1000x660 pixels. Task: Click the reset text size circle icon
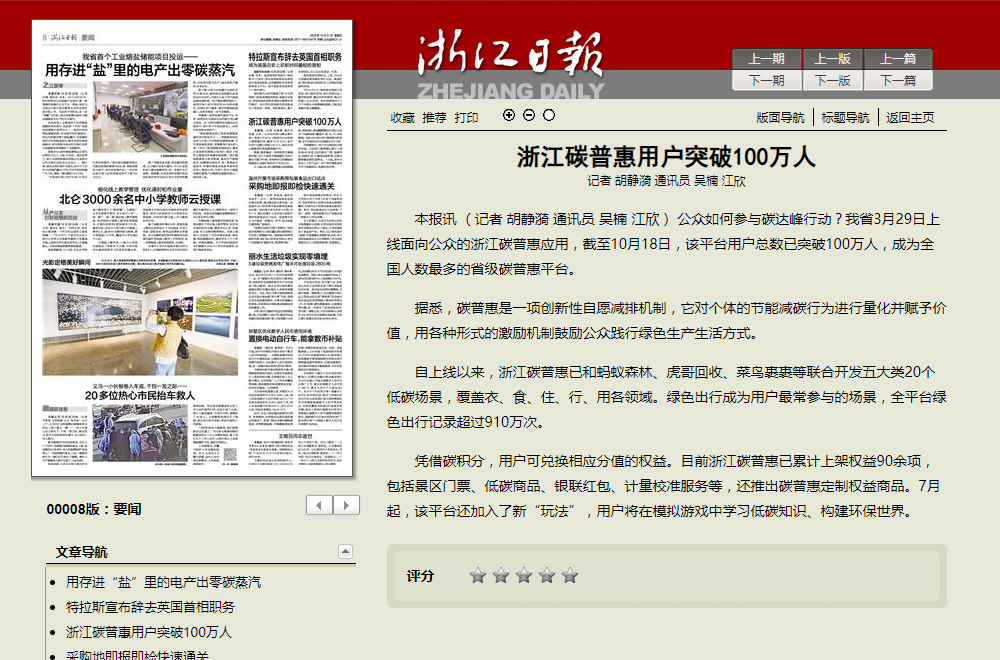549,115
